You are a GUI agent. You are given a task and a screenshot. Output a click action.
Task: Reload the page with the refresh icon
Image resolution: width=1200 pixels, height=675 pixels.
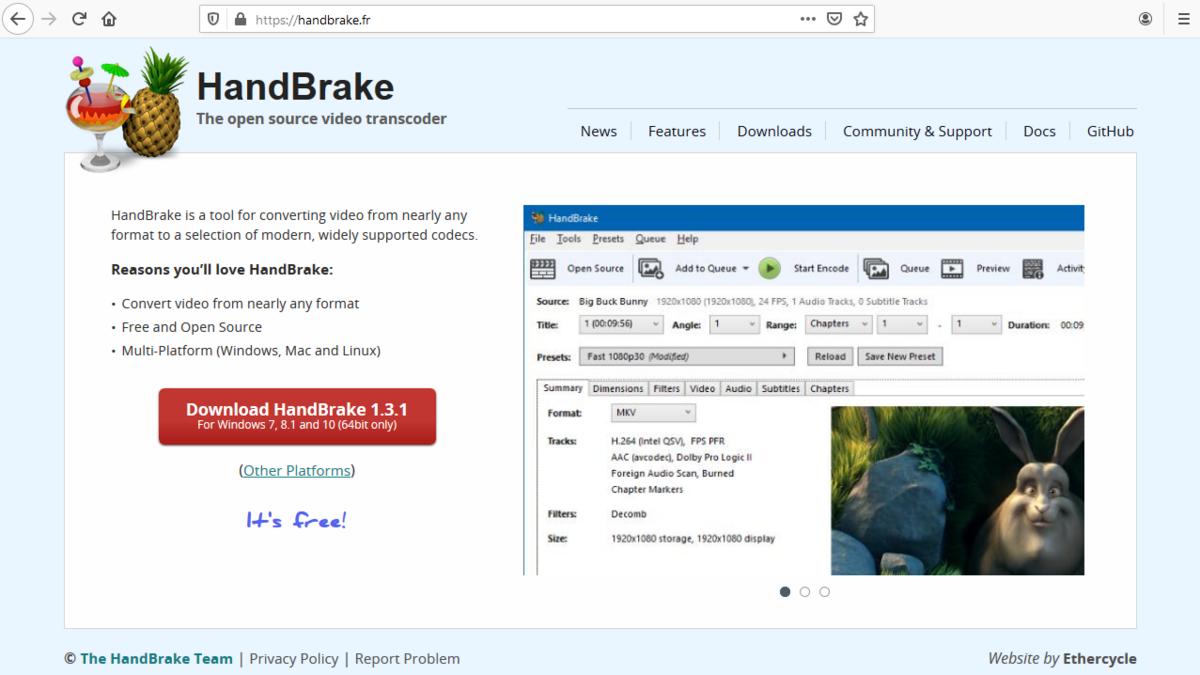coord(79,19)
